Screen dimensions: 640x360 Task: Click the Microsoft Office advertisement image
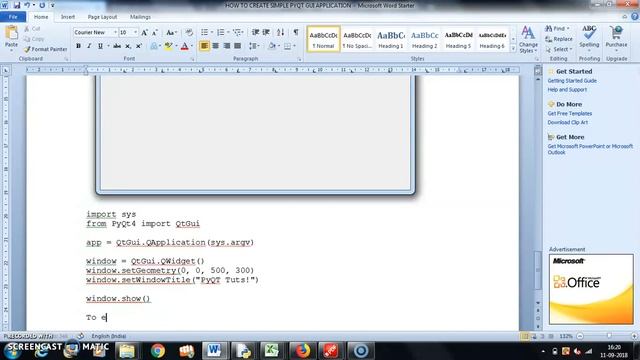[x=591, y=289]
